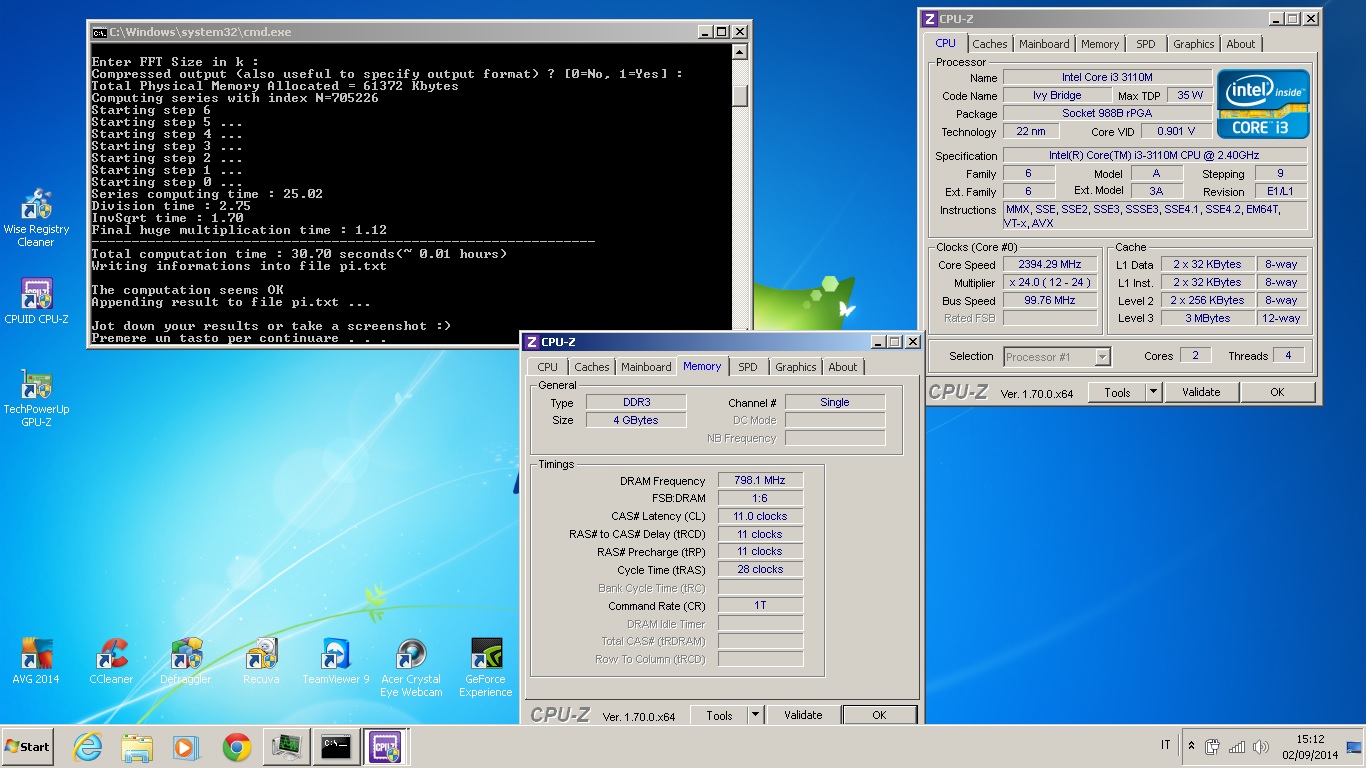1366x768 pixels.
Task: Open the clock showing 15:12
Action: coord(1309,747)
